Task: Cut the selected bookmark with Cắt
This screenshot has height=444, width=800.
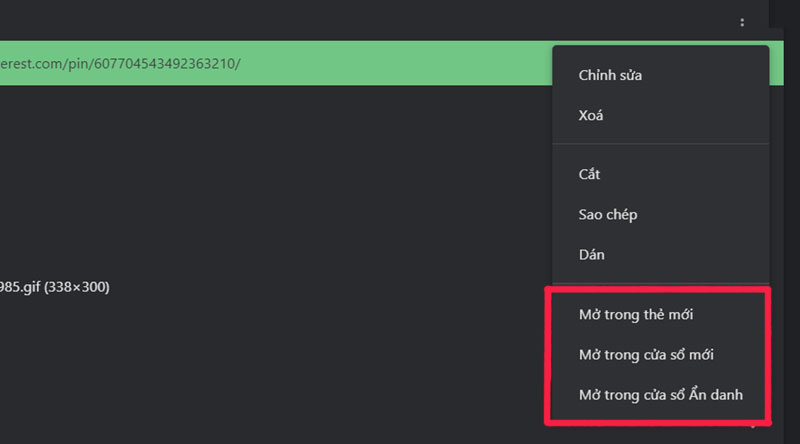Action: [589, 175]
